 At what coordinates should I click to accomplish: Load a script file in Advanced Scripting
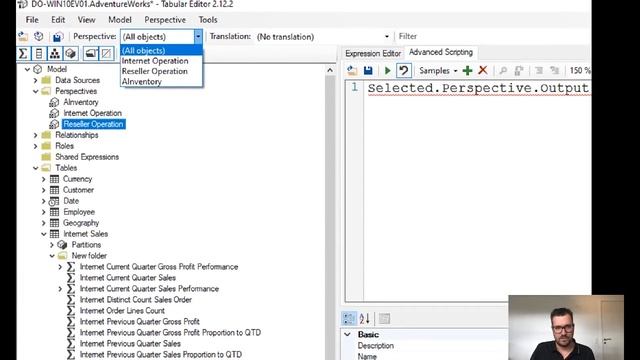[352, 71]
